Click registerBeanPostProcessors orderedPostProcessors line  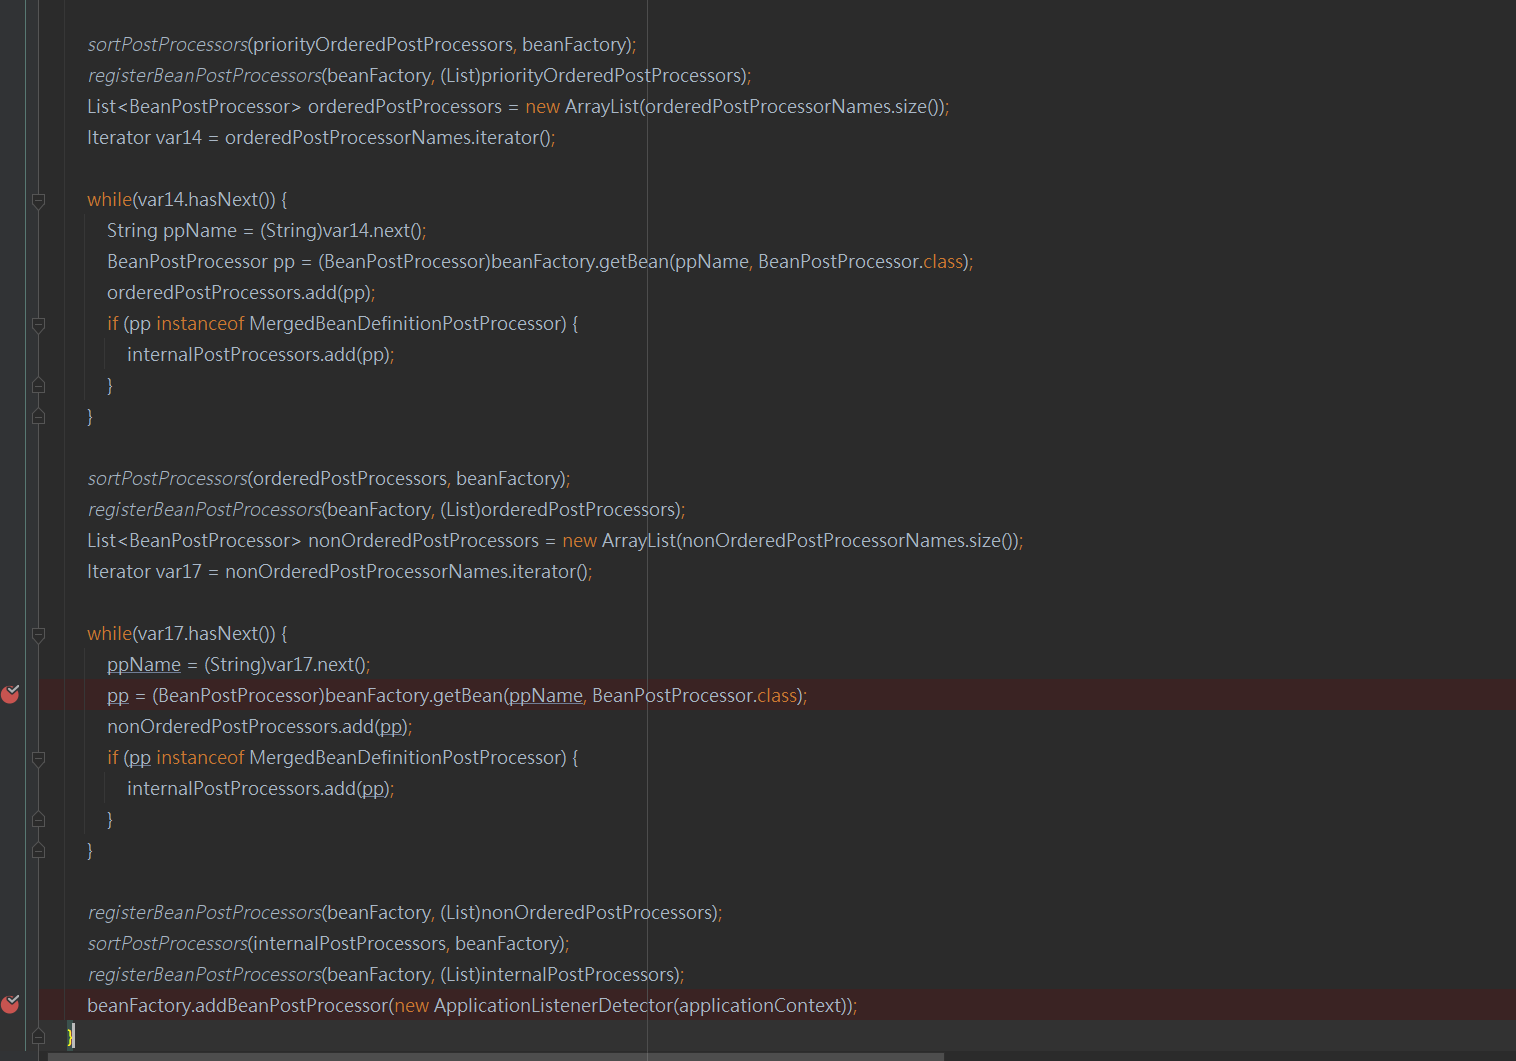coord(386,509)
